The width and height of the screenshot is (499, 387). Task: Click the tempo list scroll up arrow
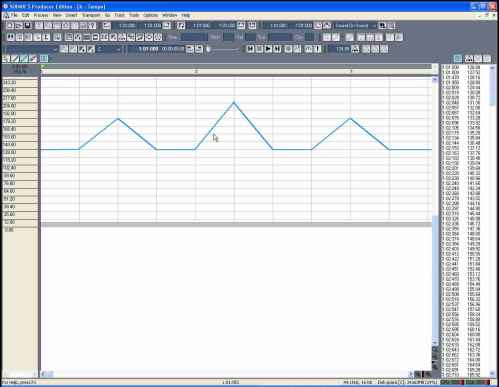tap(492, 68)
